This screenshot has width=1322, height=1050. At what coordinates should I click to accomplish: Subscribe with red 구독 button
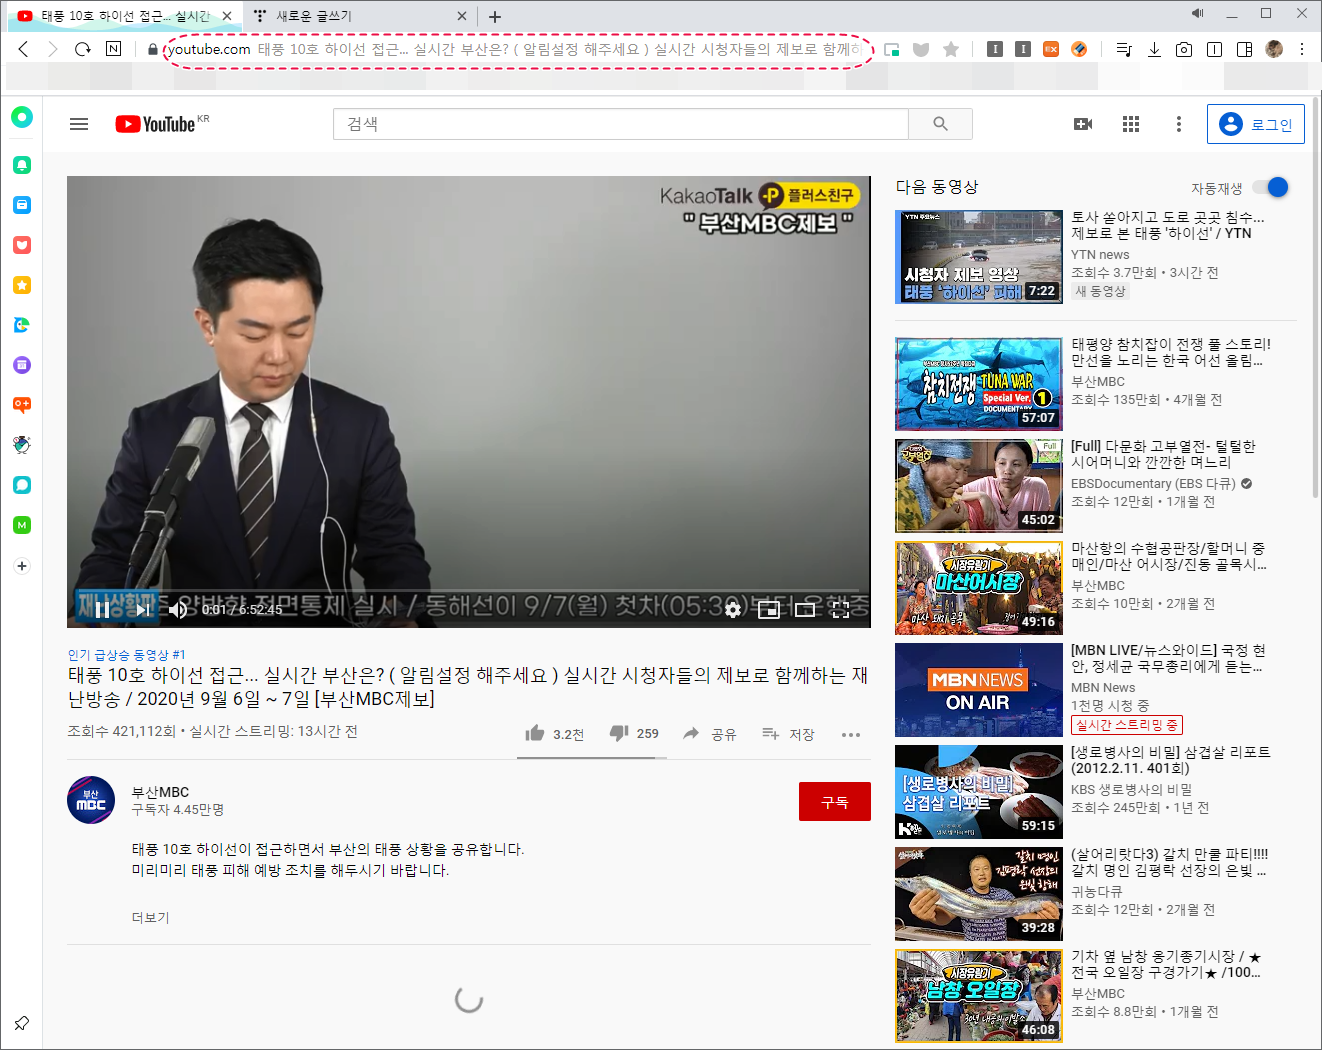point(835,802)
